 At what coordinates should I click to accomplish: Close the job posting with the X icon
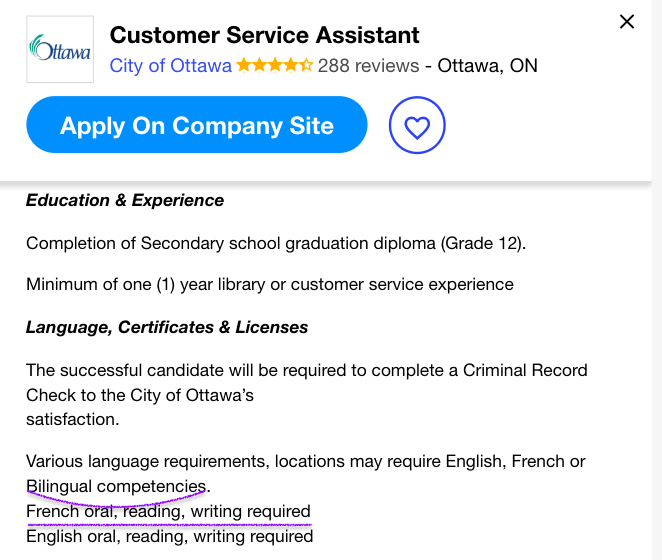(627, 22)
